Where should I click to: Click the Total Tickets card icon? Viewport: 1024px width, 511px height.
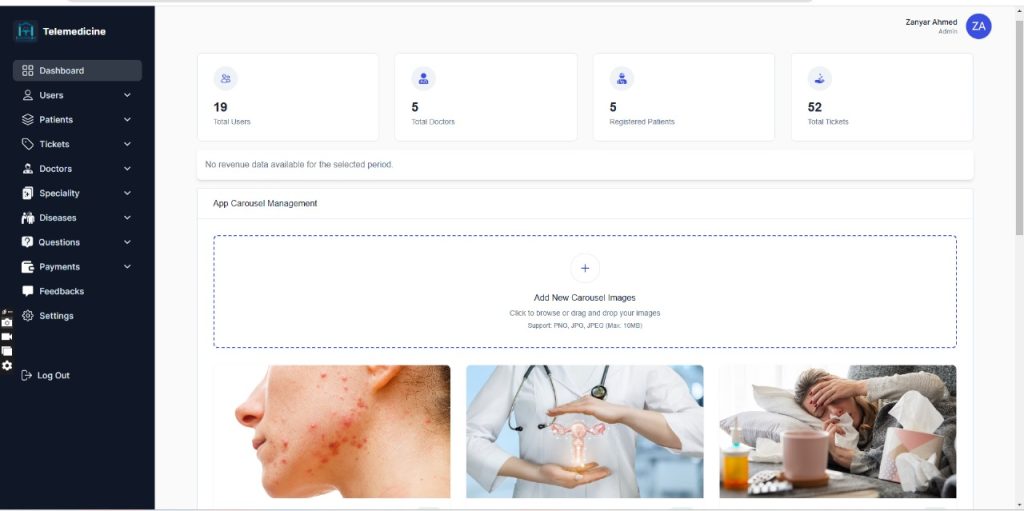click(819, 78)
